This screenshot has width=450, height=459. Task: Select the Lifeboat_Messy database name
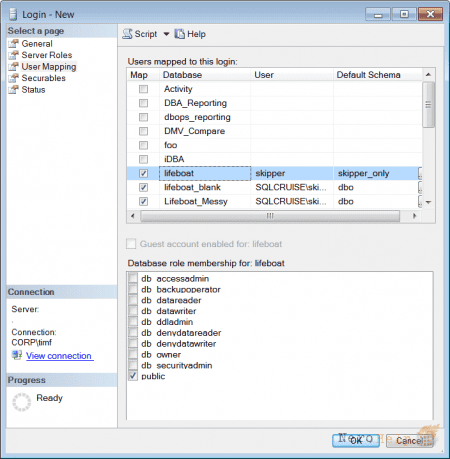click(x=196, y=201)
